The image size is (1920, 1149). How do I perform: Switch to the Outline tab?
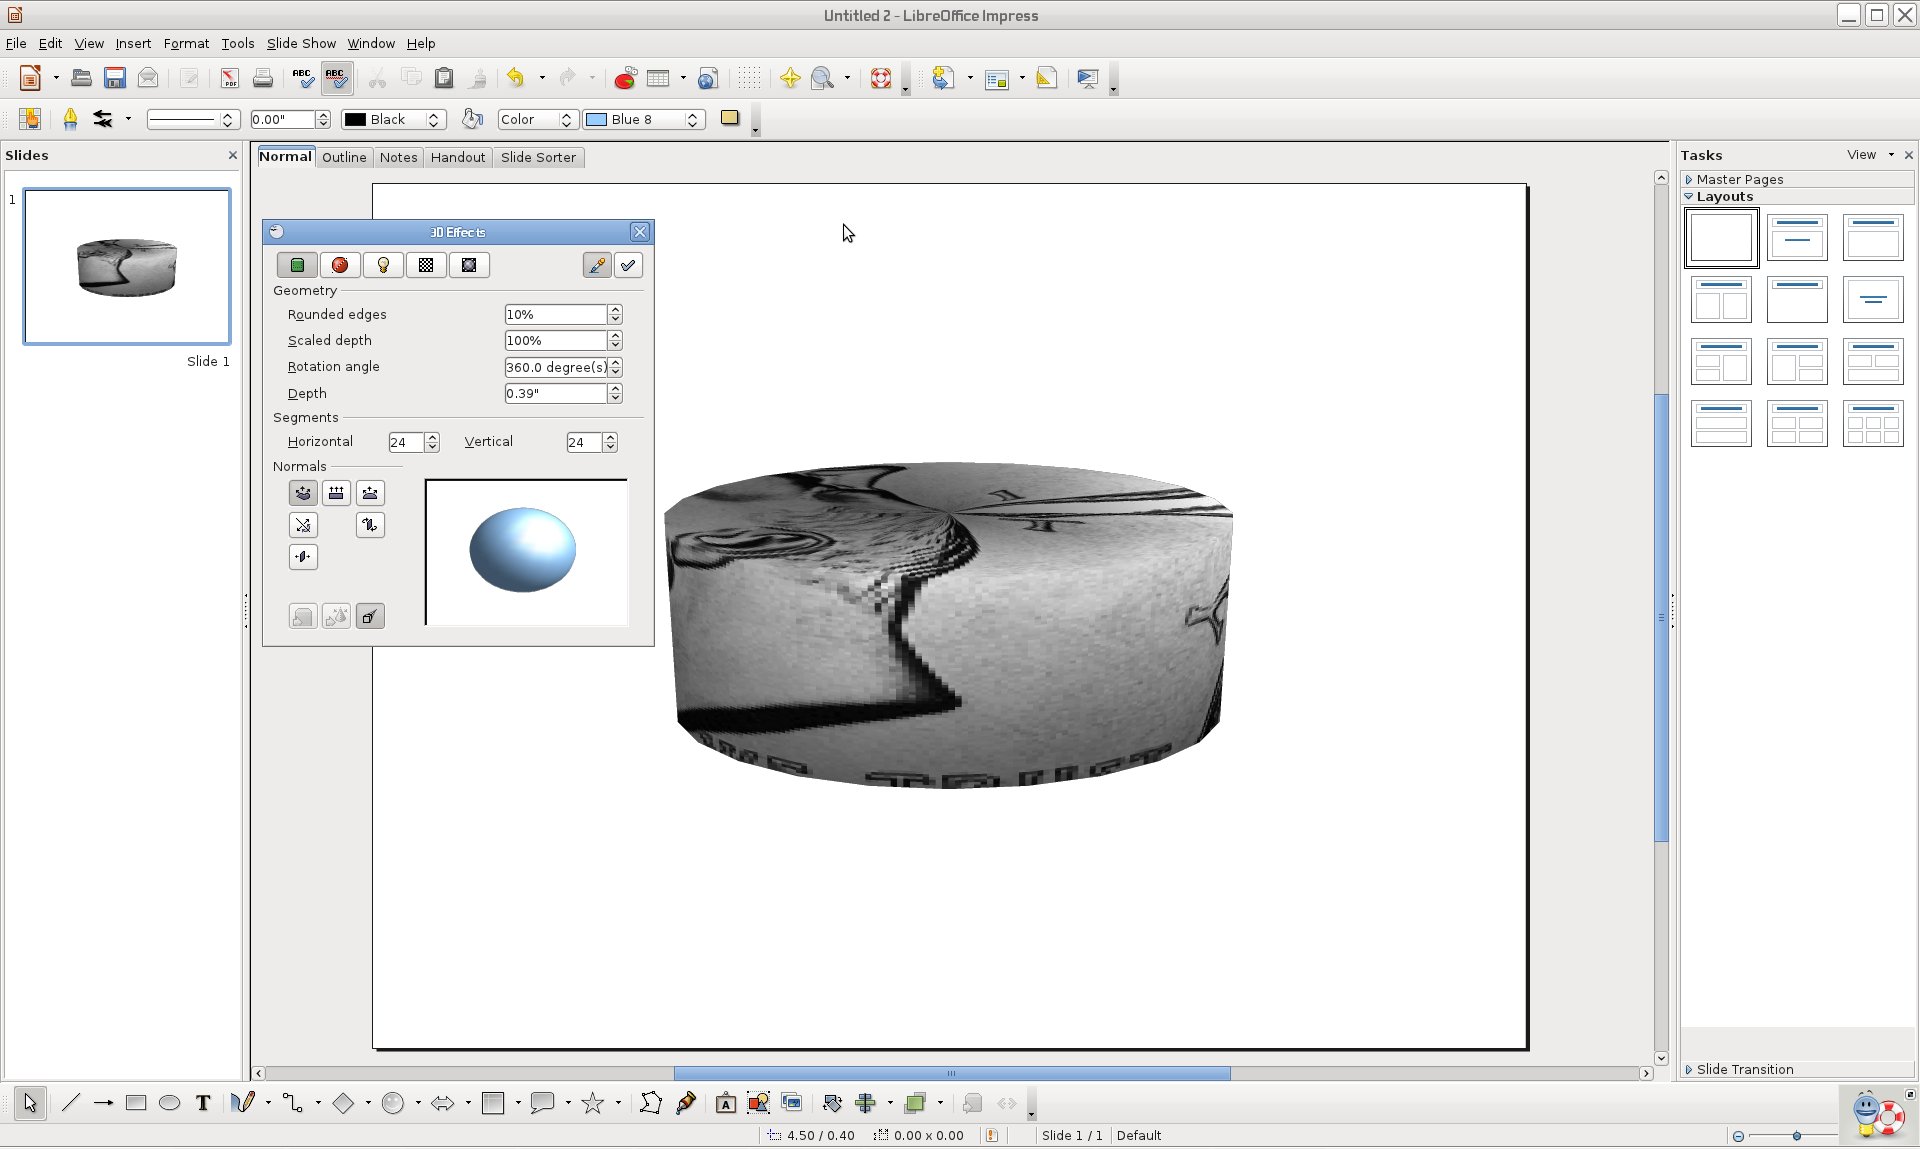click(x=344, y=157)
